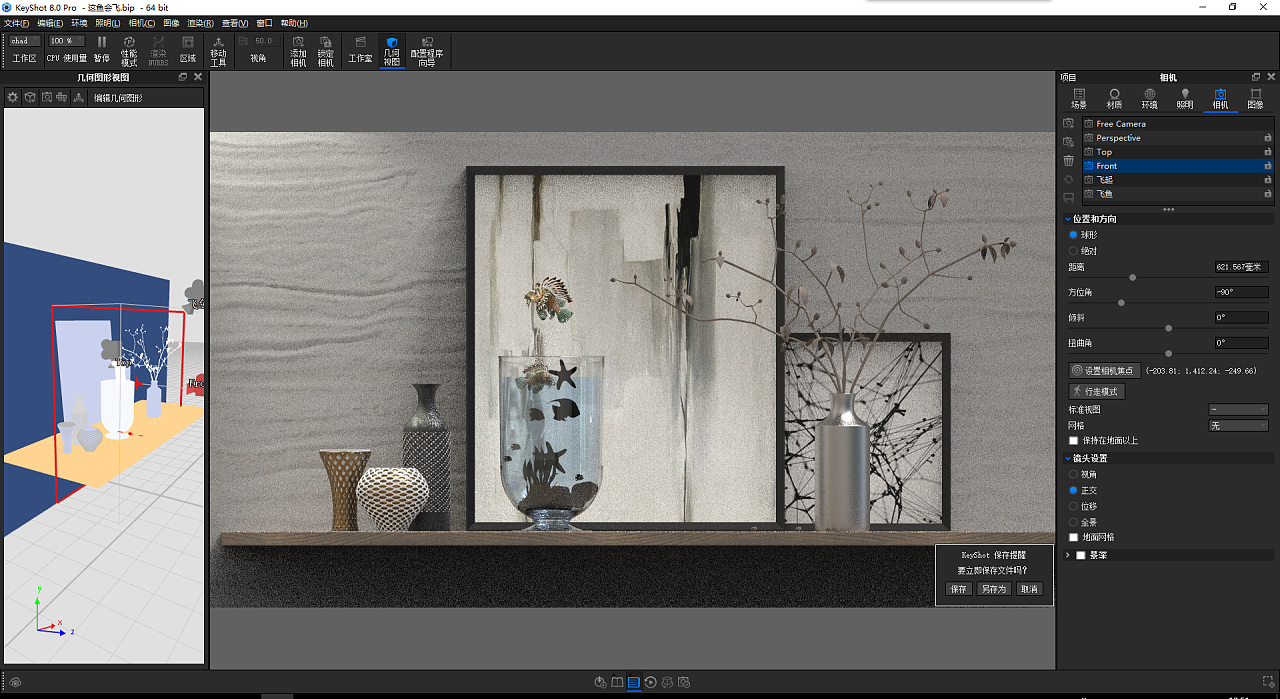1280x699 pixels.
Task: Click the Pause (暂停) render icon
Action: coord(102,48)
